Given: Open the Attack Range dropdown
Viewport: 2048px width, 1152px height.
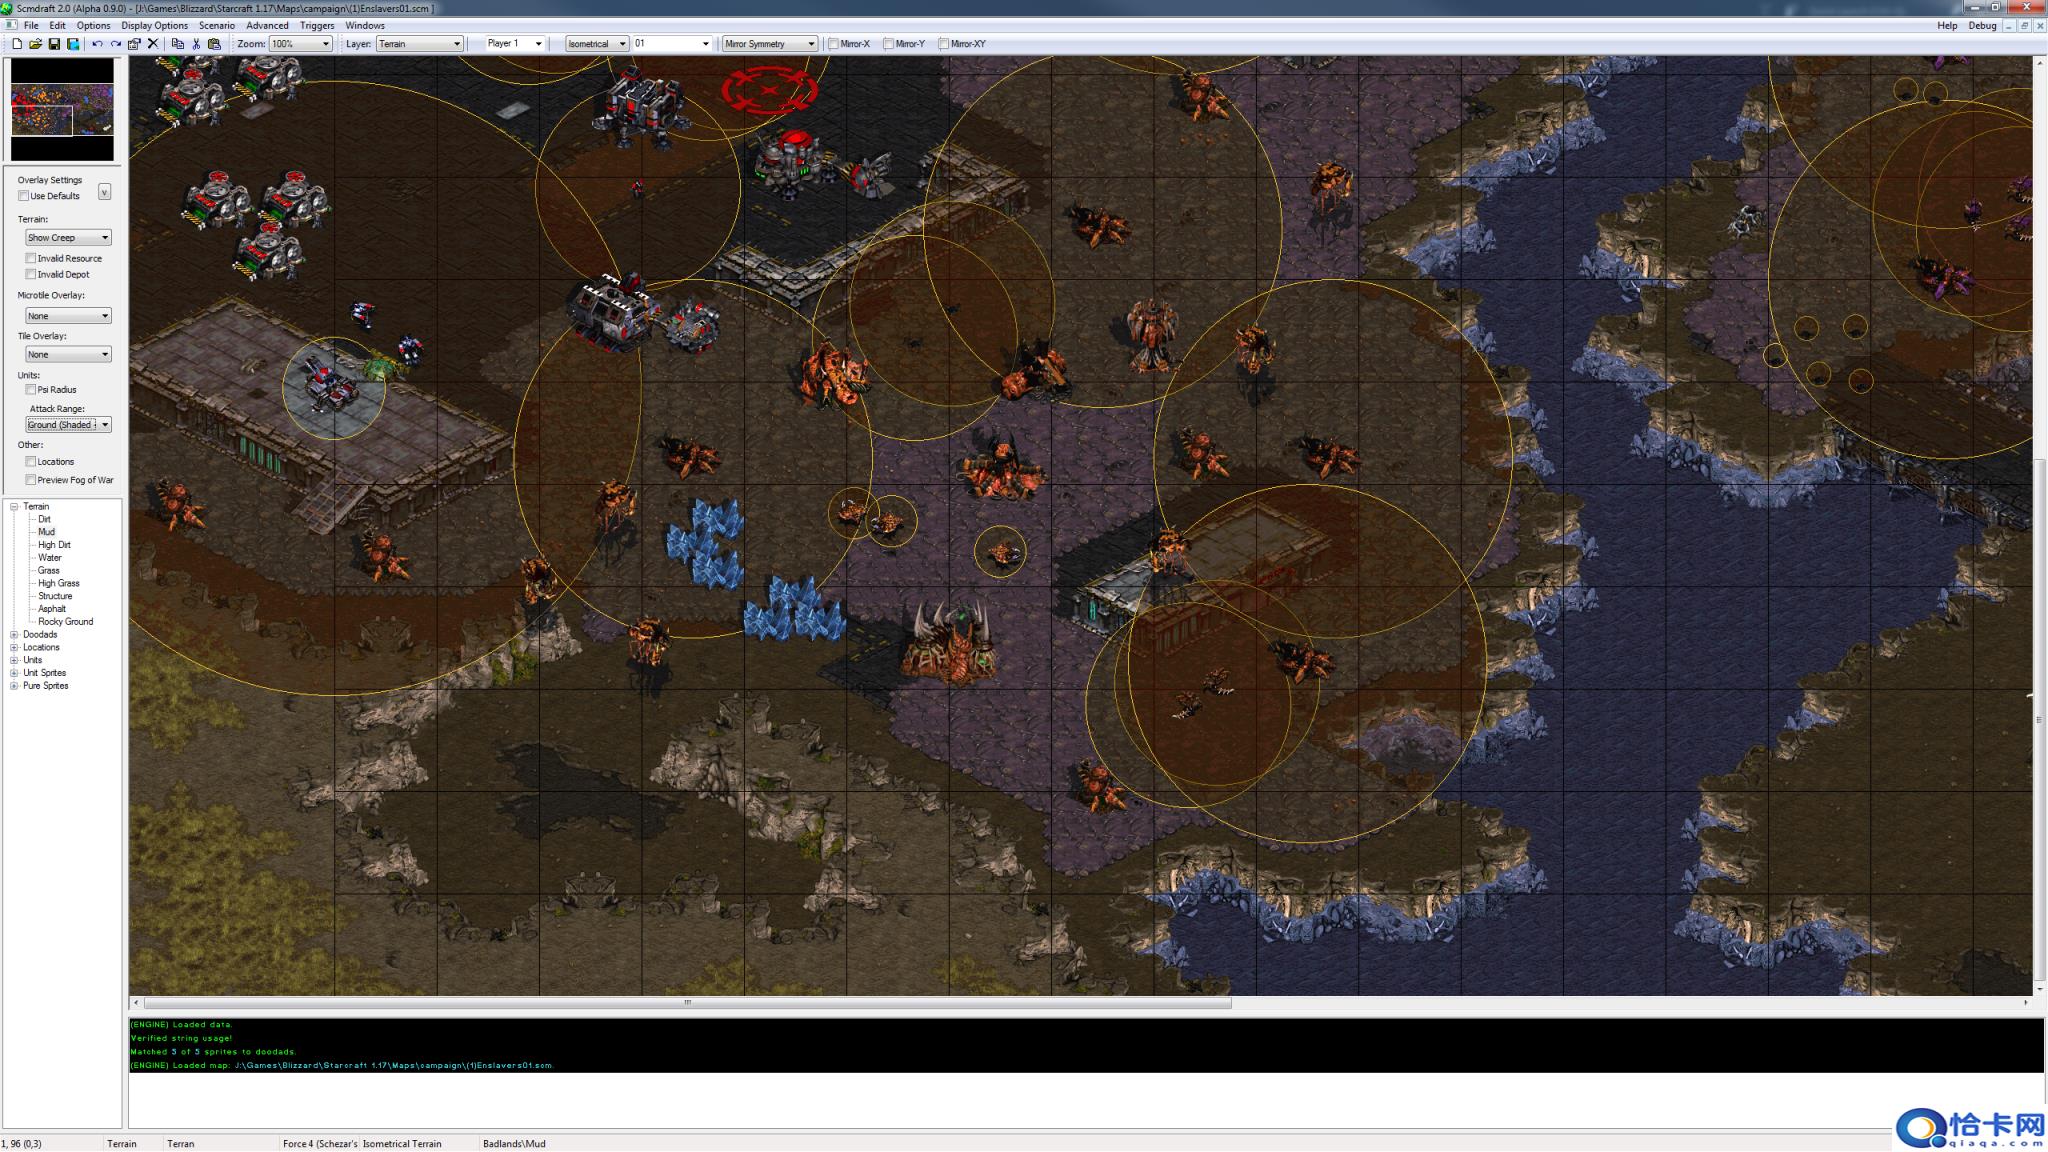Looking at the screenshot, I should [x=68, y=425].
